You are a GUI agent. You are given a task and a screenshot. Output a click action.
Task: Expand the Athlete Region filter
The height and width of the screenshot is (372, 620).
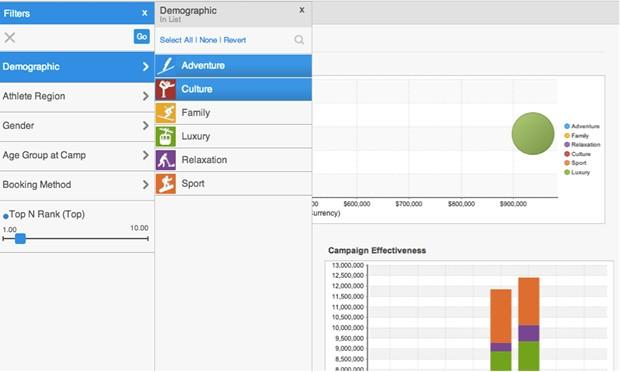click(77, 96)
